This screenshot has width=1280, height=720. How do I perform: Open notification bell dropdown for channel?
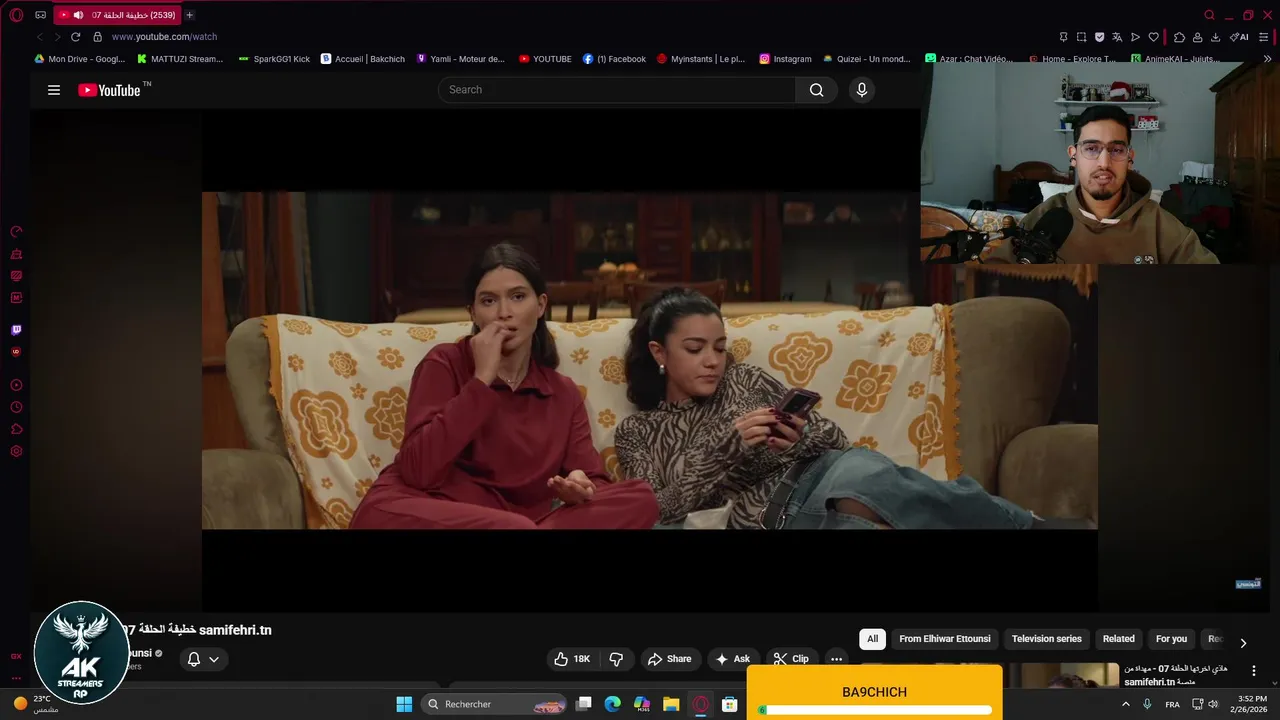point(203,659)
